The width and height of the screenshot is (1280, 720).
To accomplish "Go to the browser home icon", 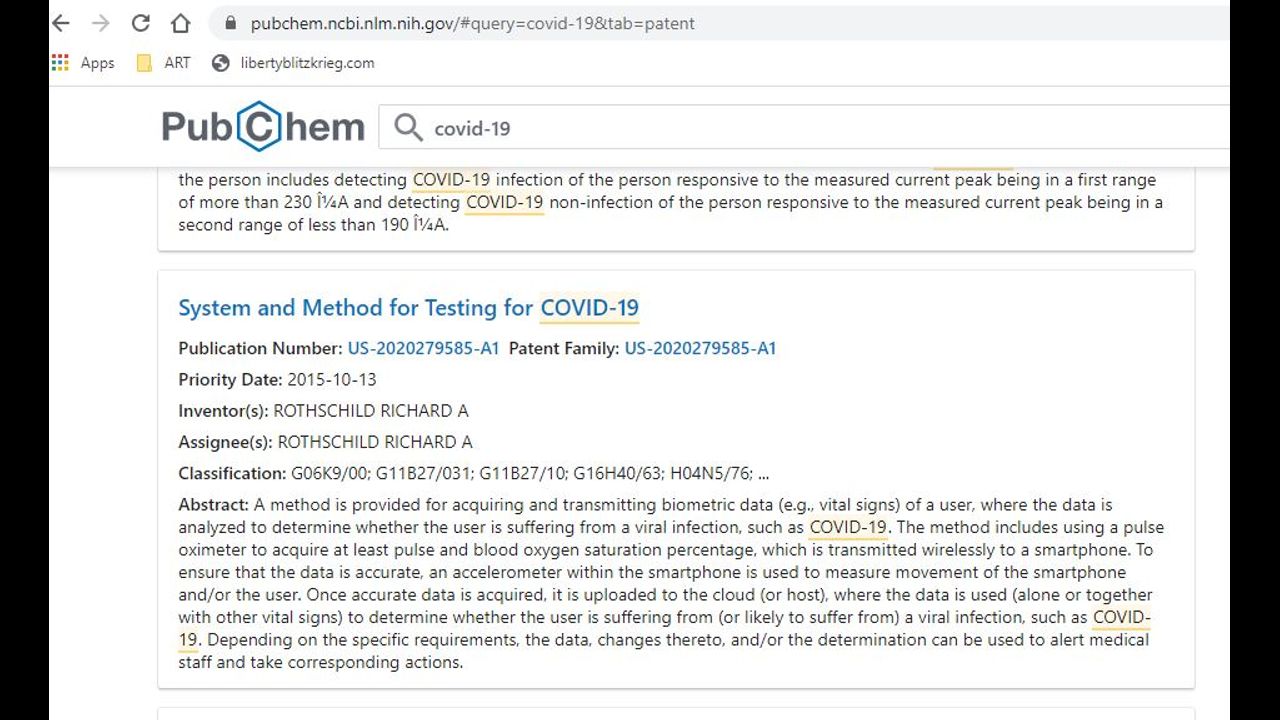I will tap(180, 23).
